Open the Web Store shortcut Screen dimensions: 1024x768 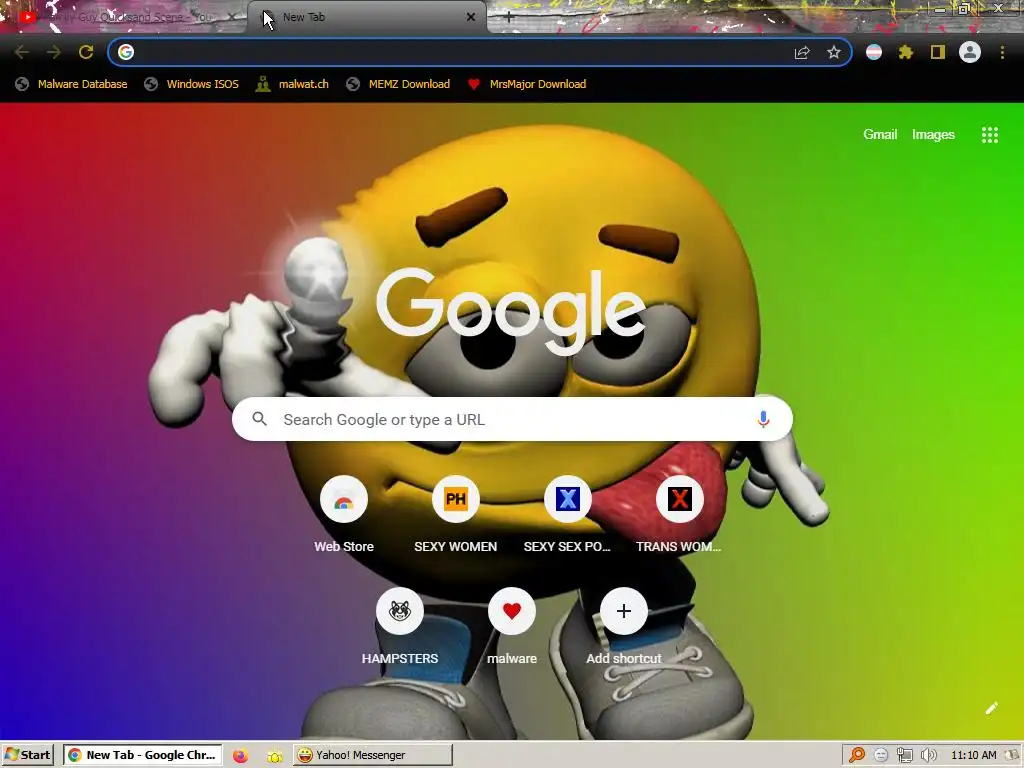click(344, 515)
